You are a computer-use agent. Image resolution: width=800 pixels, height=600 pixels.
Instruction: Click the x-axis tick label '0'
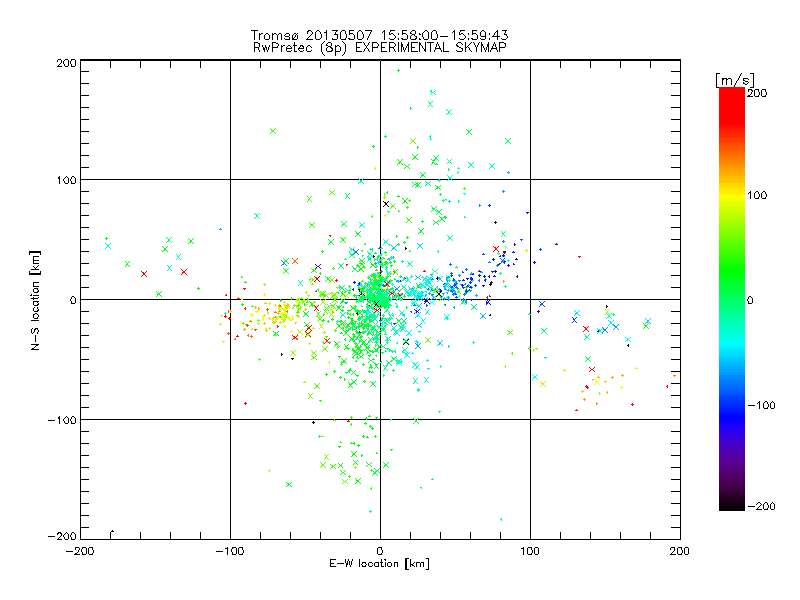pyautogui.click(x=380, y=551)
